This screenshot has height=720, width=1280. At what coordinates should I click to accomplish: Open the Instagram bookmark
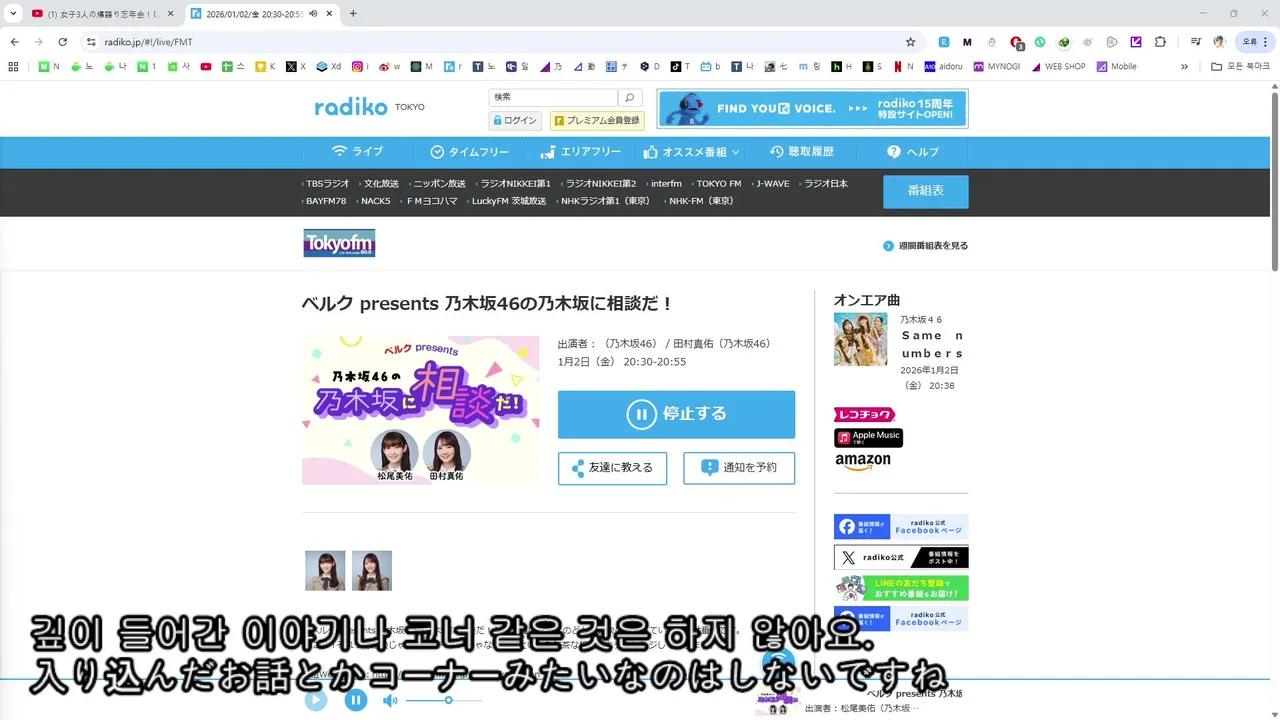361,67
